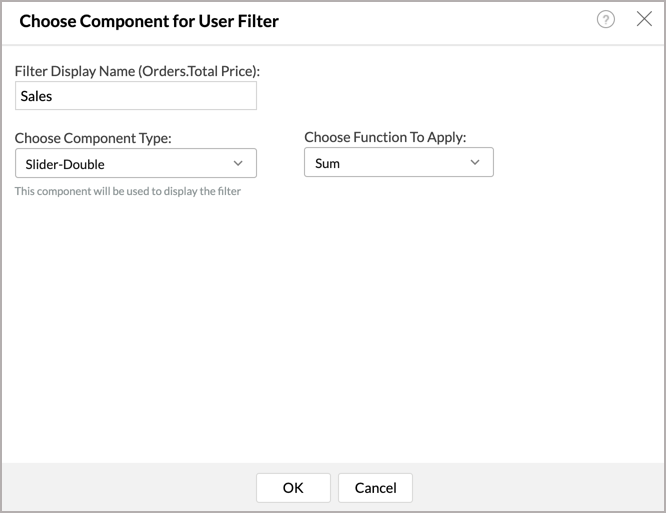Click the component hint text below the dropdown

(127, 191)
